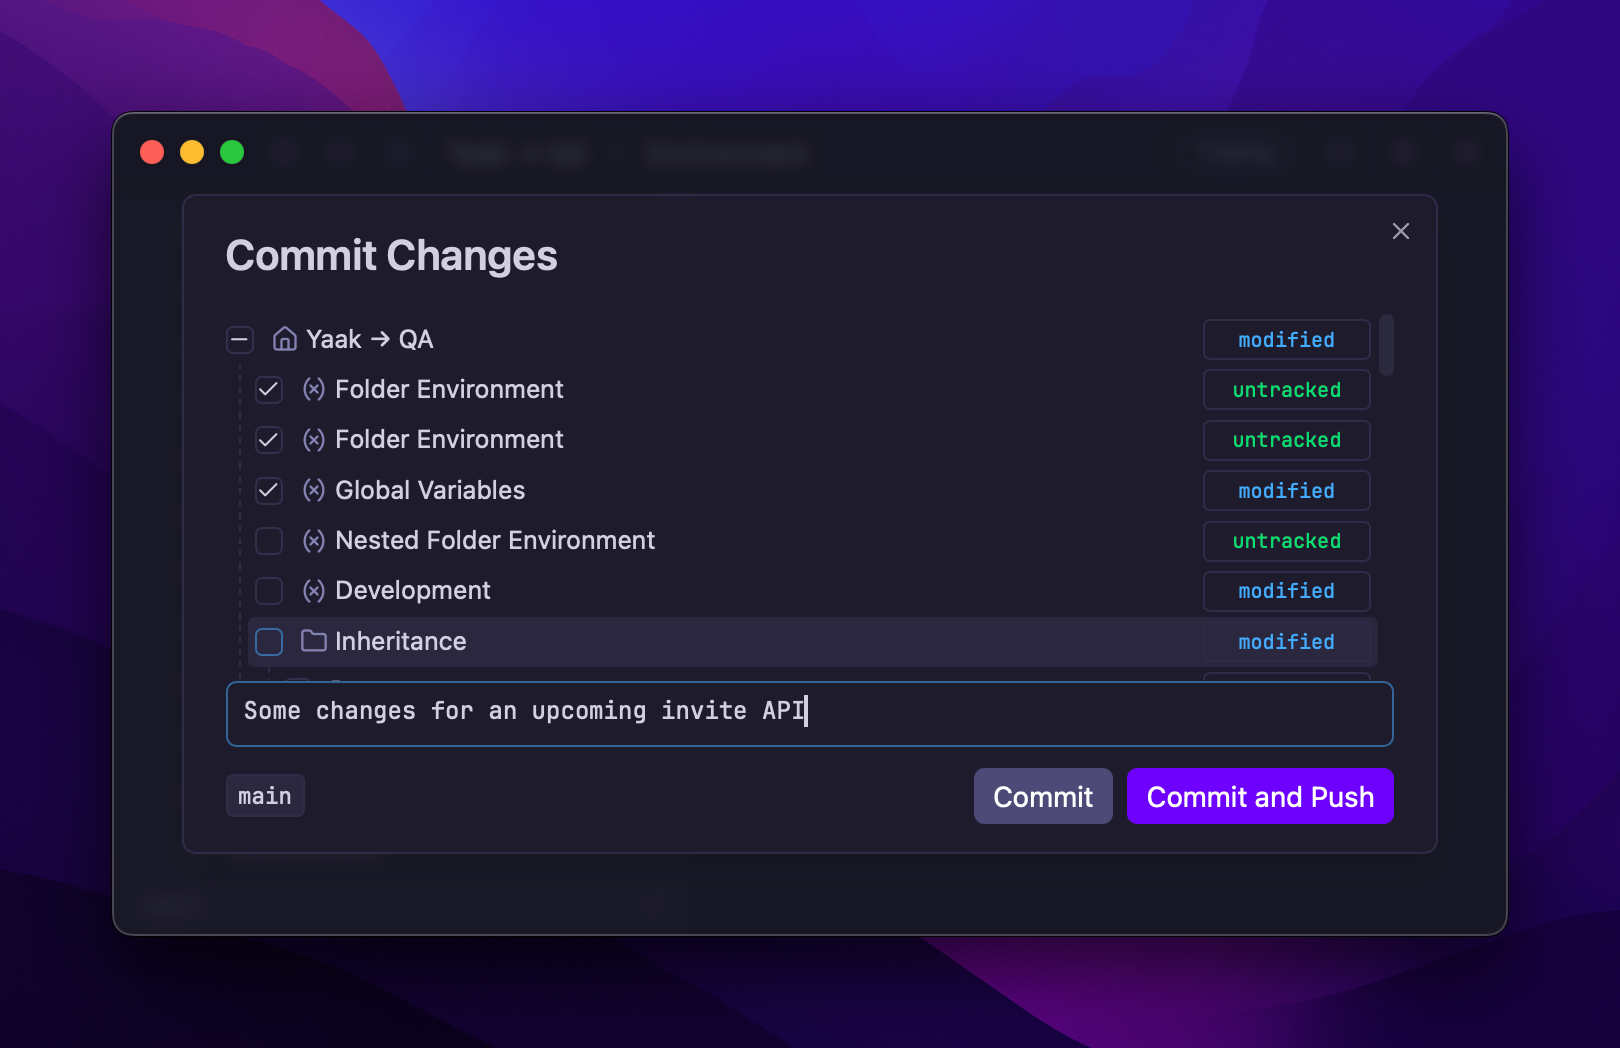Check the Nested Folder Environment checkbox
The width and height of the screenshot is (1620, 1048).
click(269, 541)
